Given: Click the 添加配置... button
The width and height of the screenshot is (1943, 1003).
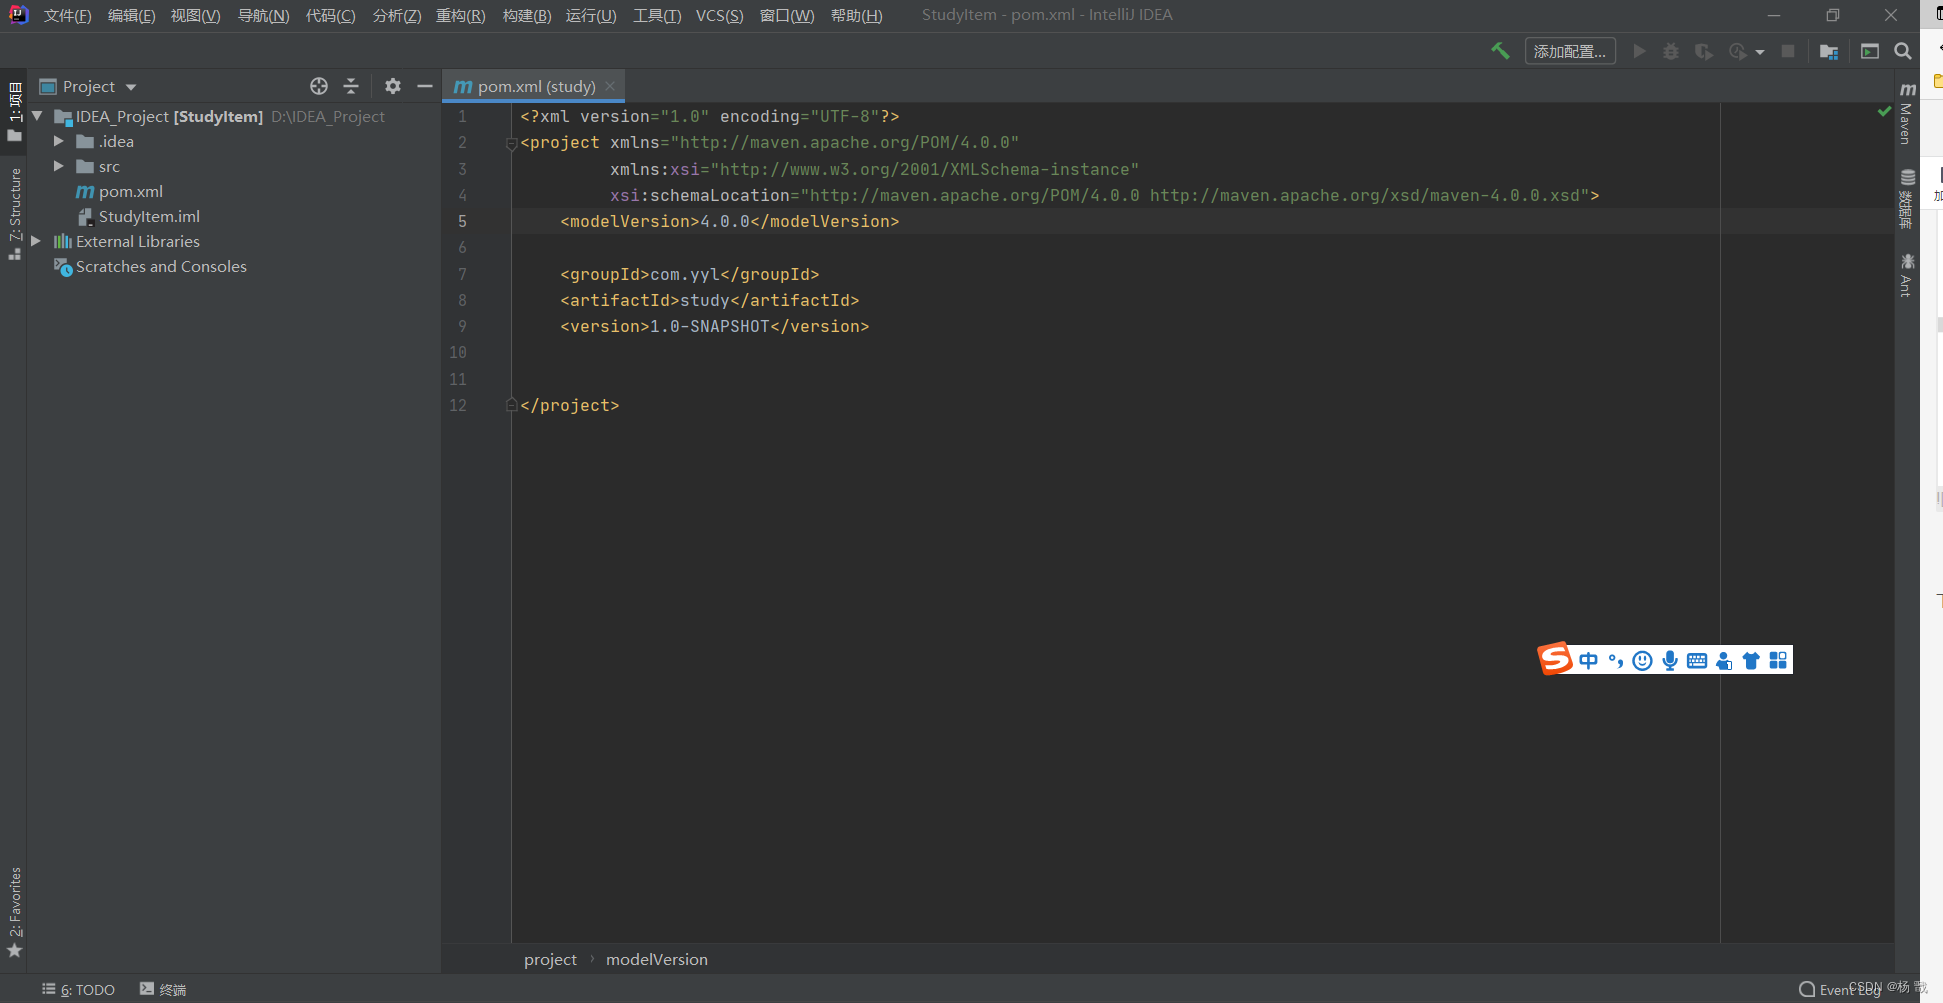Looking at the screenshot, I should coord(1570,51).
